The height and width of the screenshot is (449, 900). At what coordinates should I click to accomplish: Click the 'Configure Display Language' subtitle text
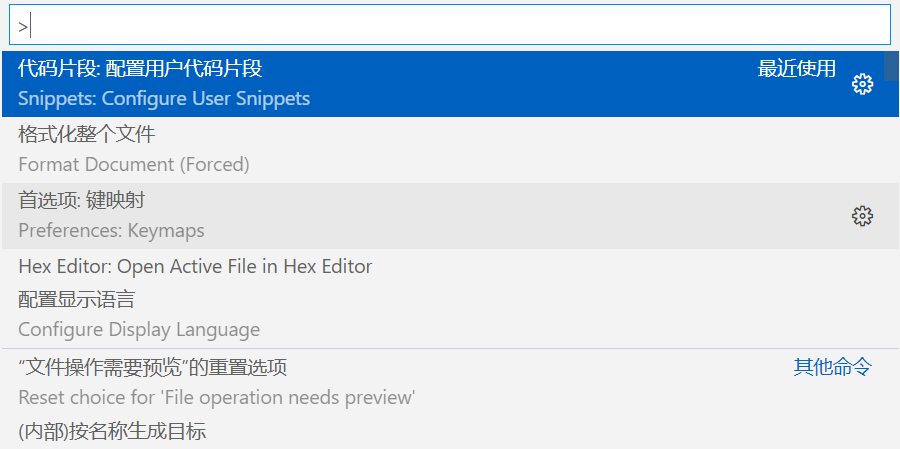139,329
